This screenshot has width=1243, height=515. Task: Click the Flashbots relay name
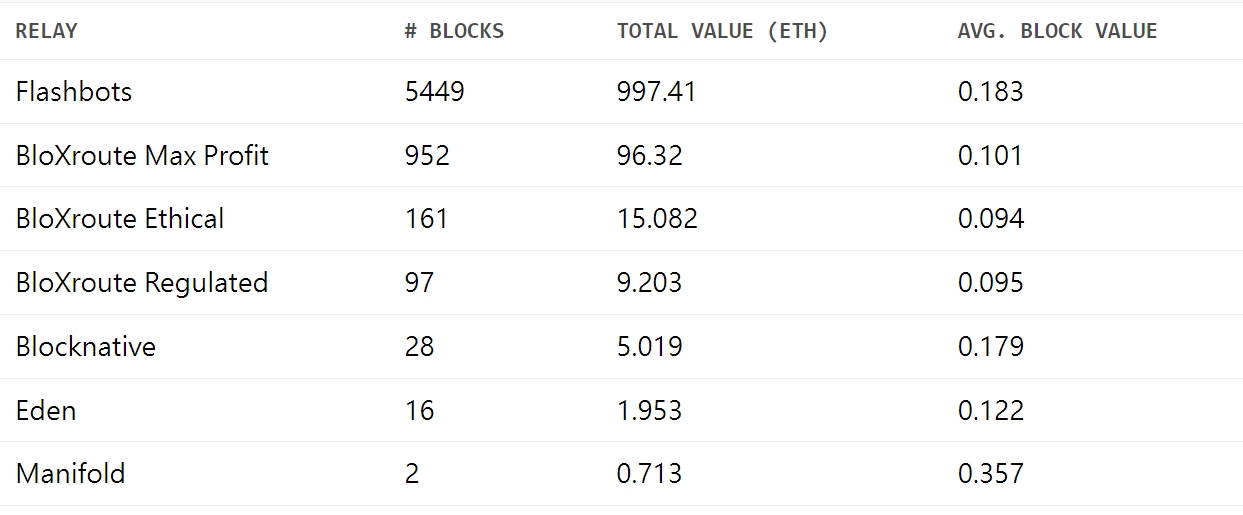[74, 92]
